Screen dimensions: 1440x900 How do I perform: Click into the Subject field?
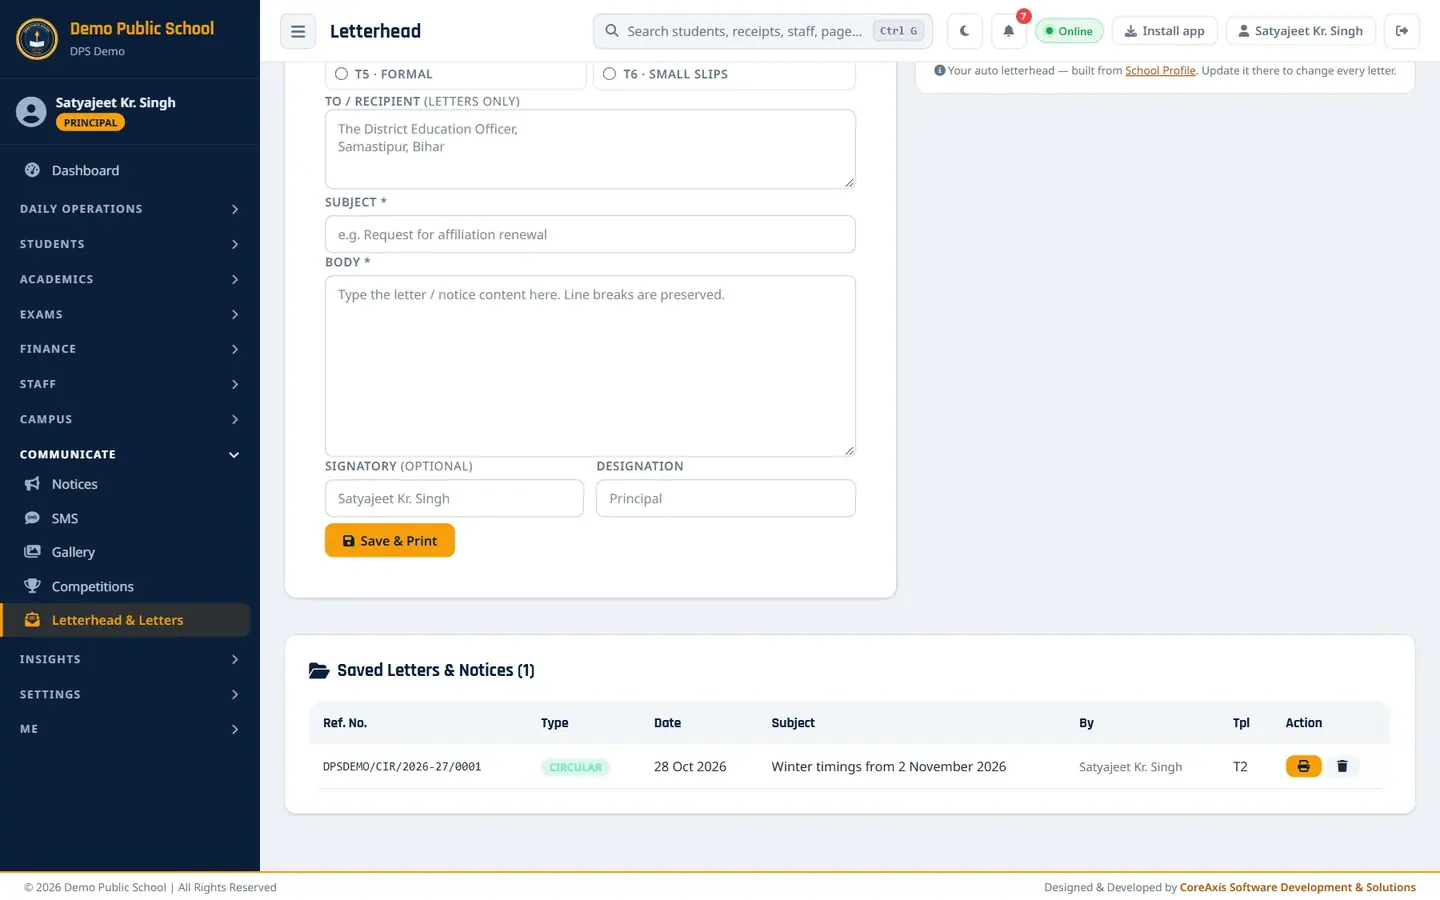(590, 234)
